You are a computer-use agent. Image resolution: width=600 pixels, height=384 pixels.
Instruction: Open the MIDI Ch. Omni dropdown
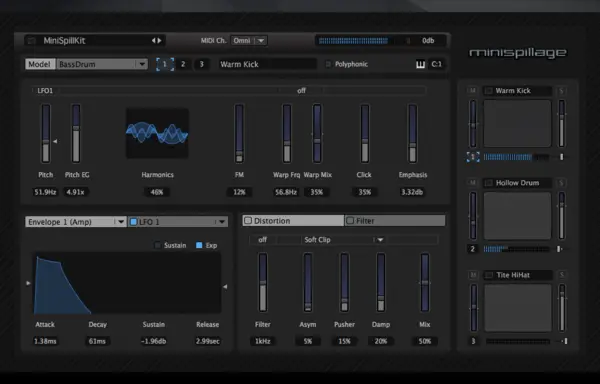pos(249,41)
